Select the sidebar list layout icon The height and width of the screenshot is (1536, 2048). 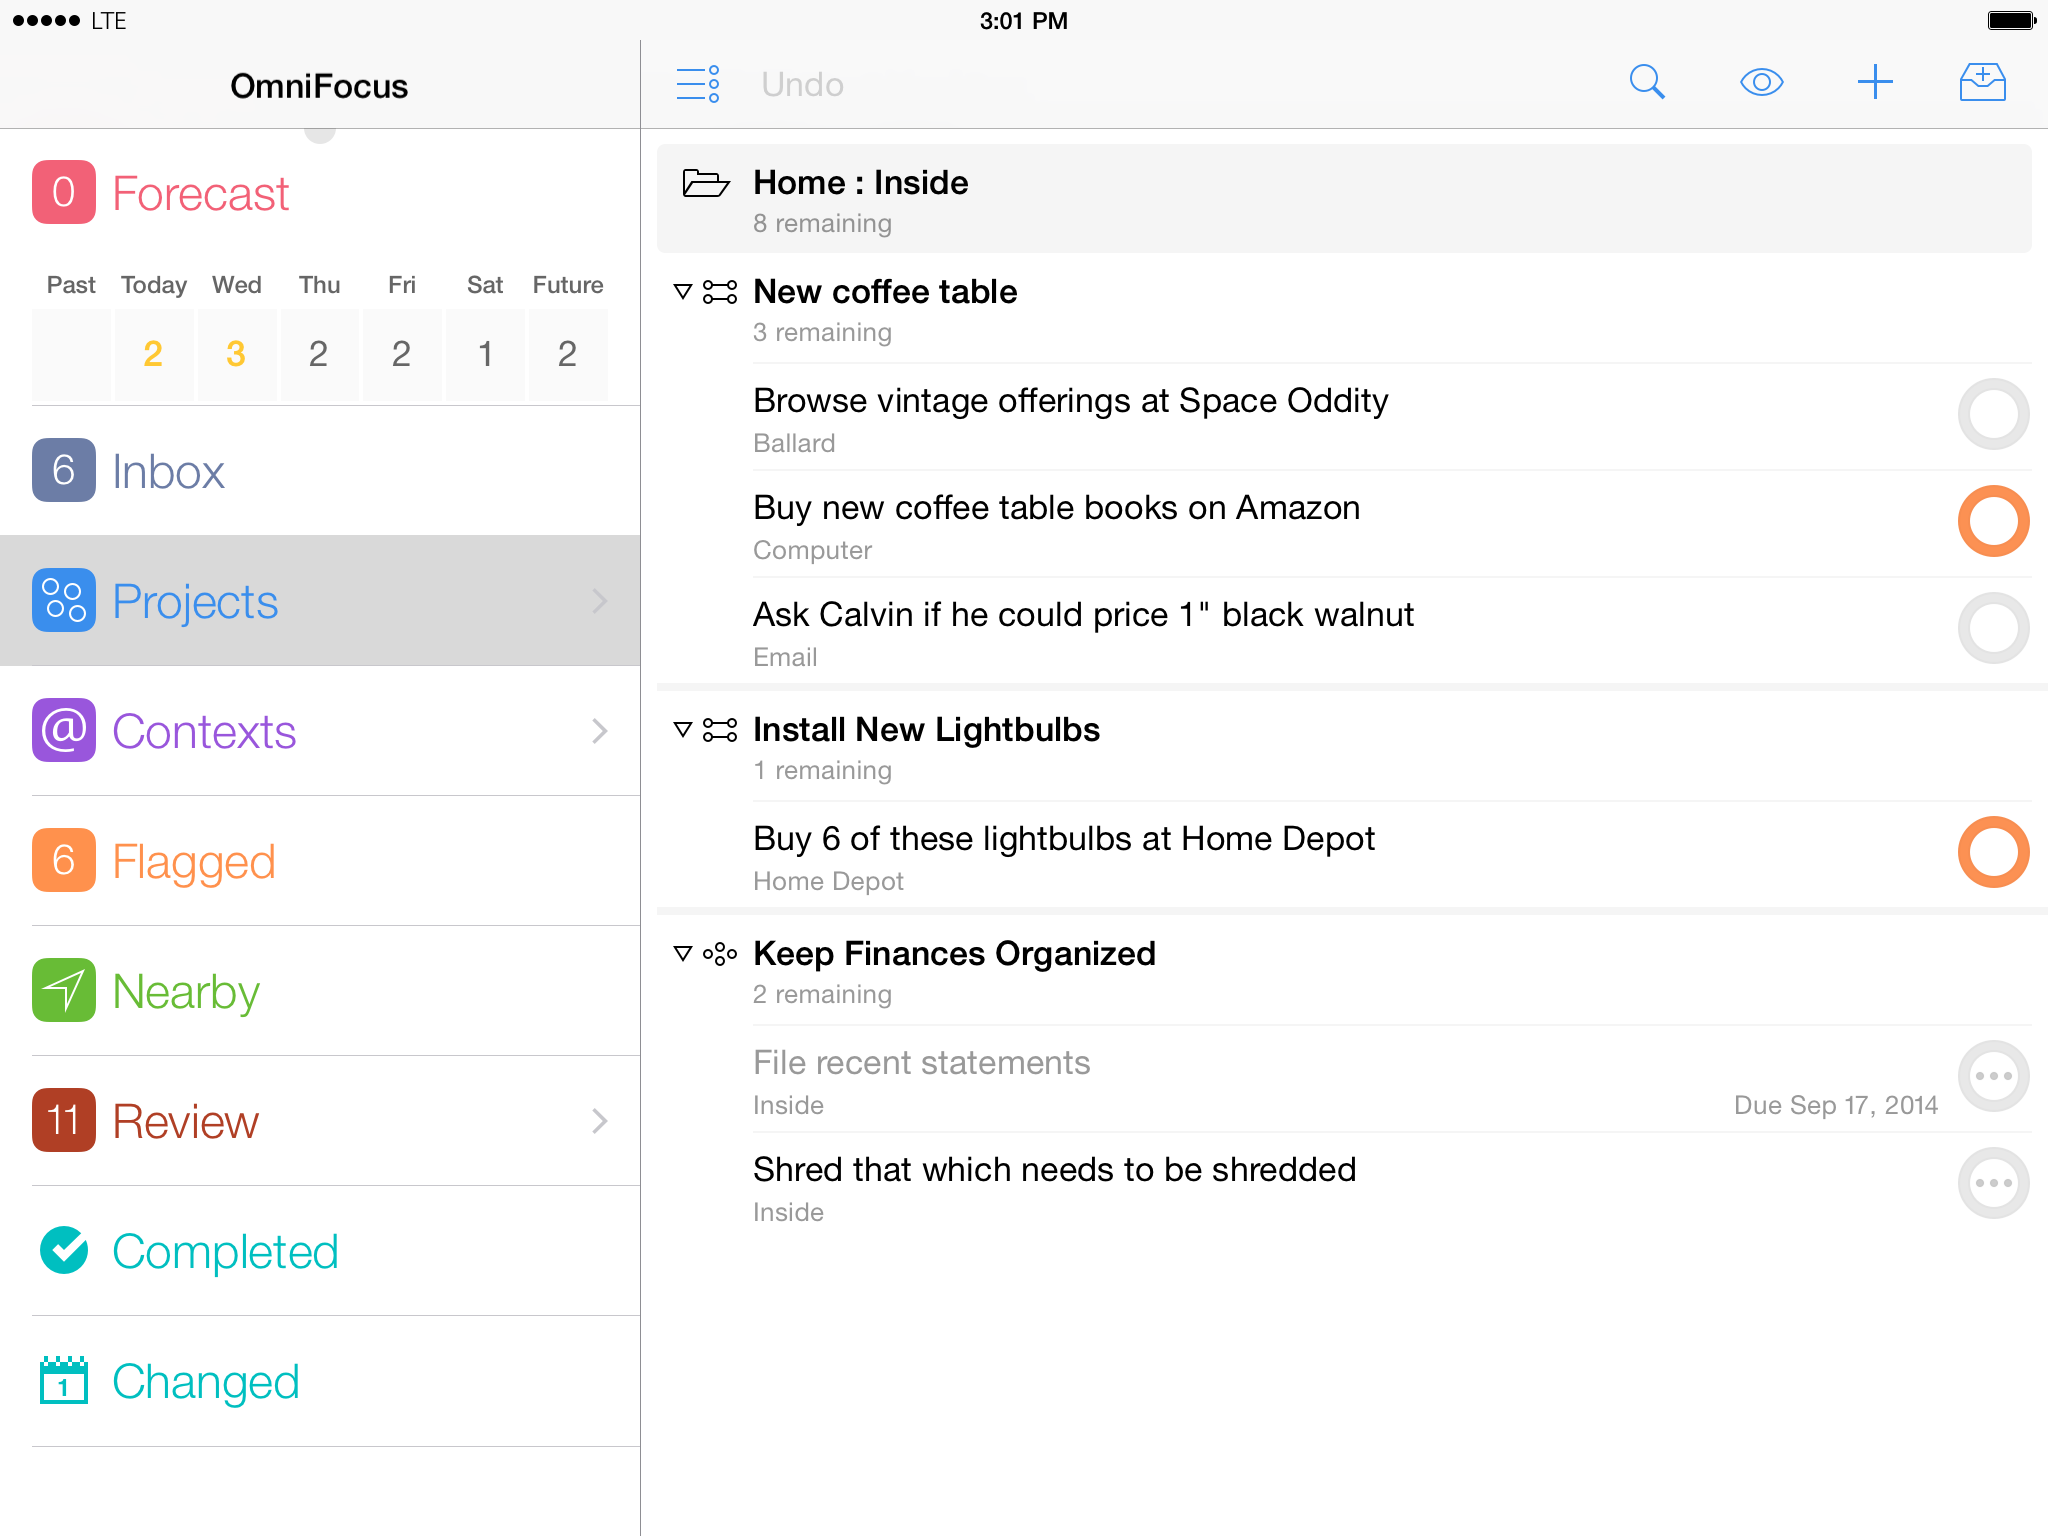pos(698,82)
